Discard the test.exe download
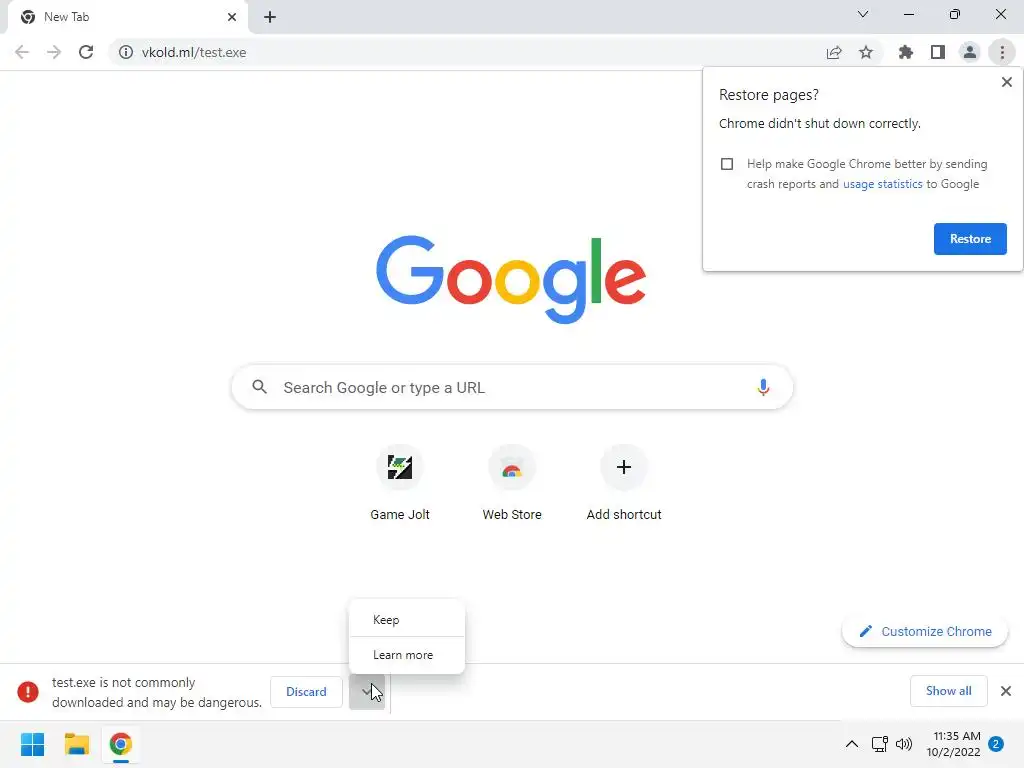 tap(306, 692)
